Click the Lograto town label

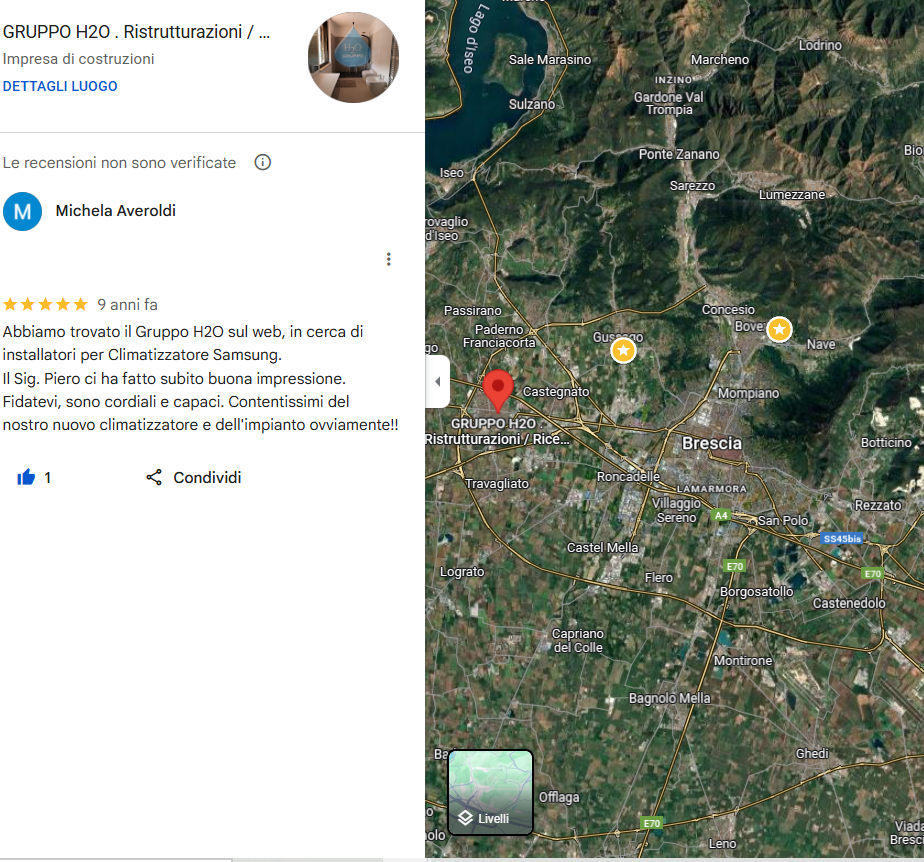click(462, 572)
